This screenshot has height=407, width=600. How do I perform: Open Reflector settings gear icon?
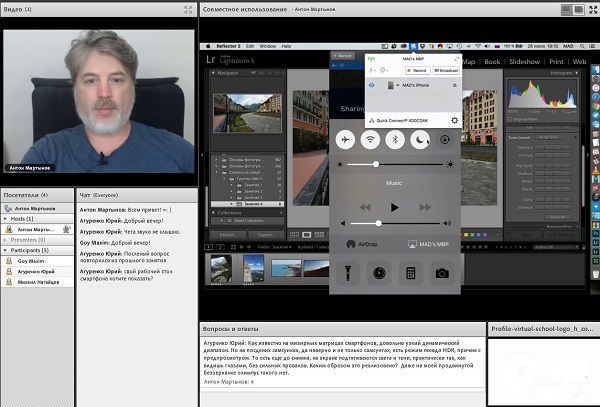455,120
